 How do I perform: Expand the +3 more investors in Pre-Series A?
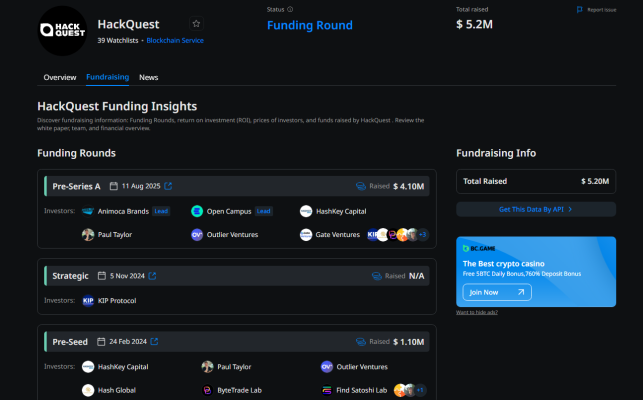click(x=423, y=235)
